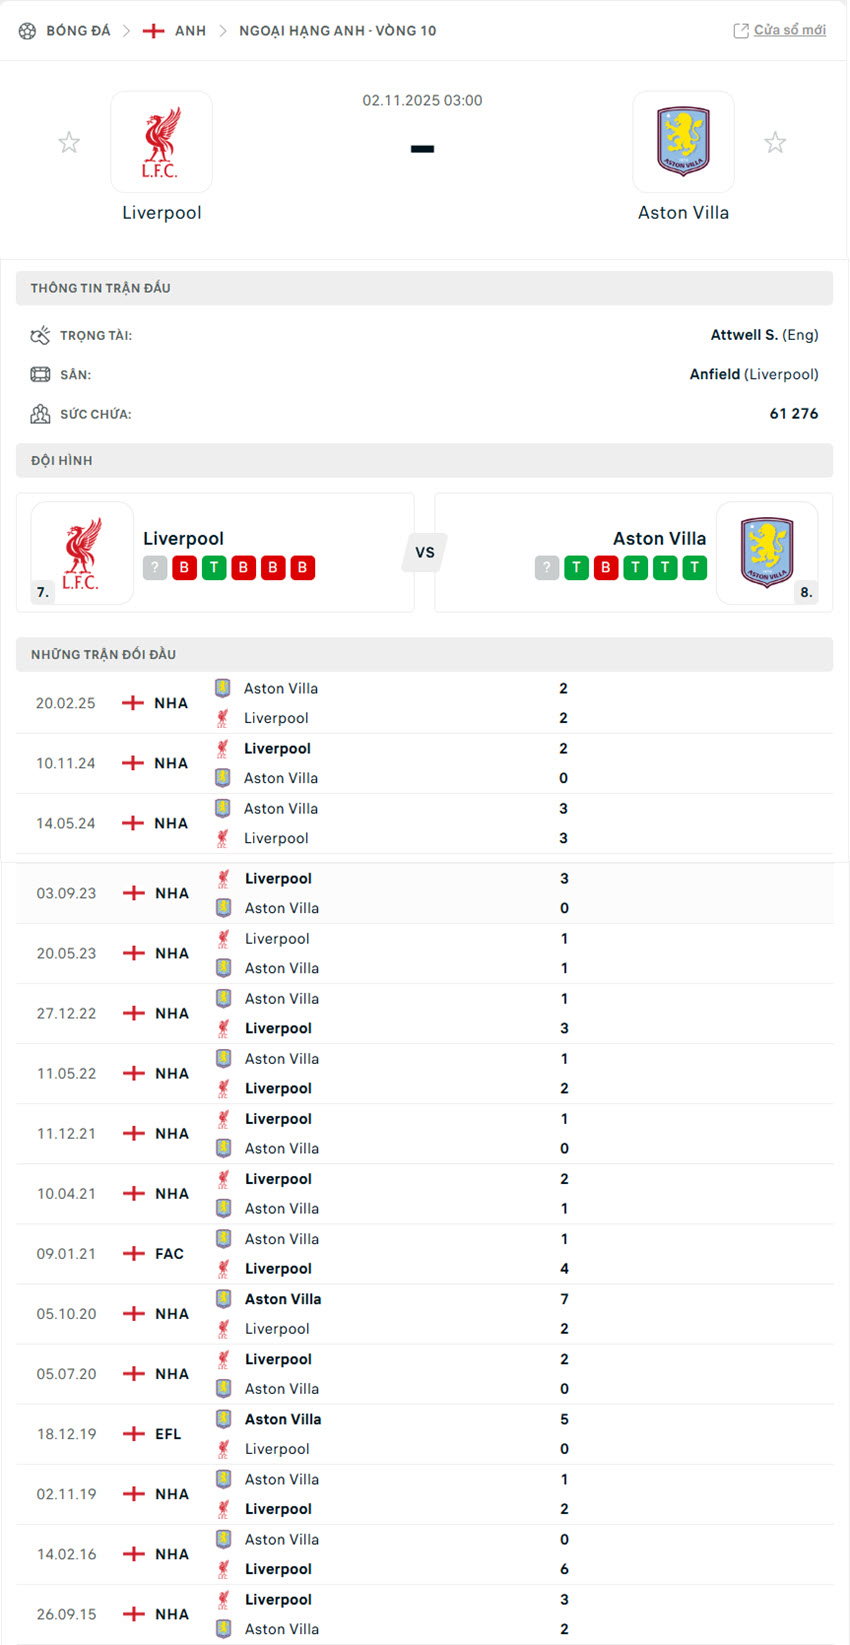Click the Anfield stadium name link
850x1645 pixels.
(714, 374)
